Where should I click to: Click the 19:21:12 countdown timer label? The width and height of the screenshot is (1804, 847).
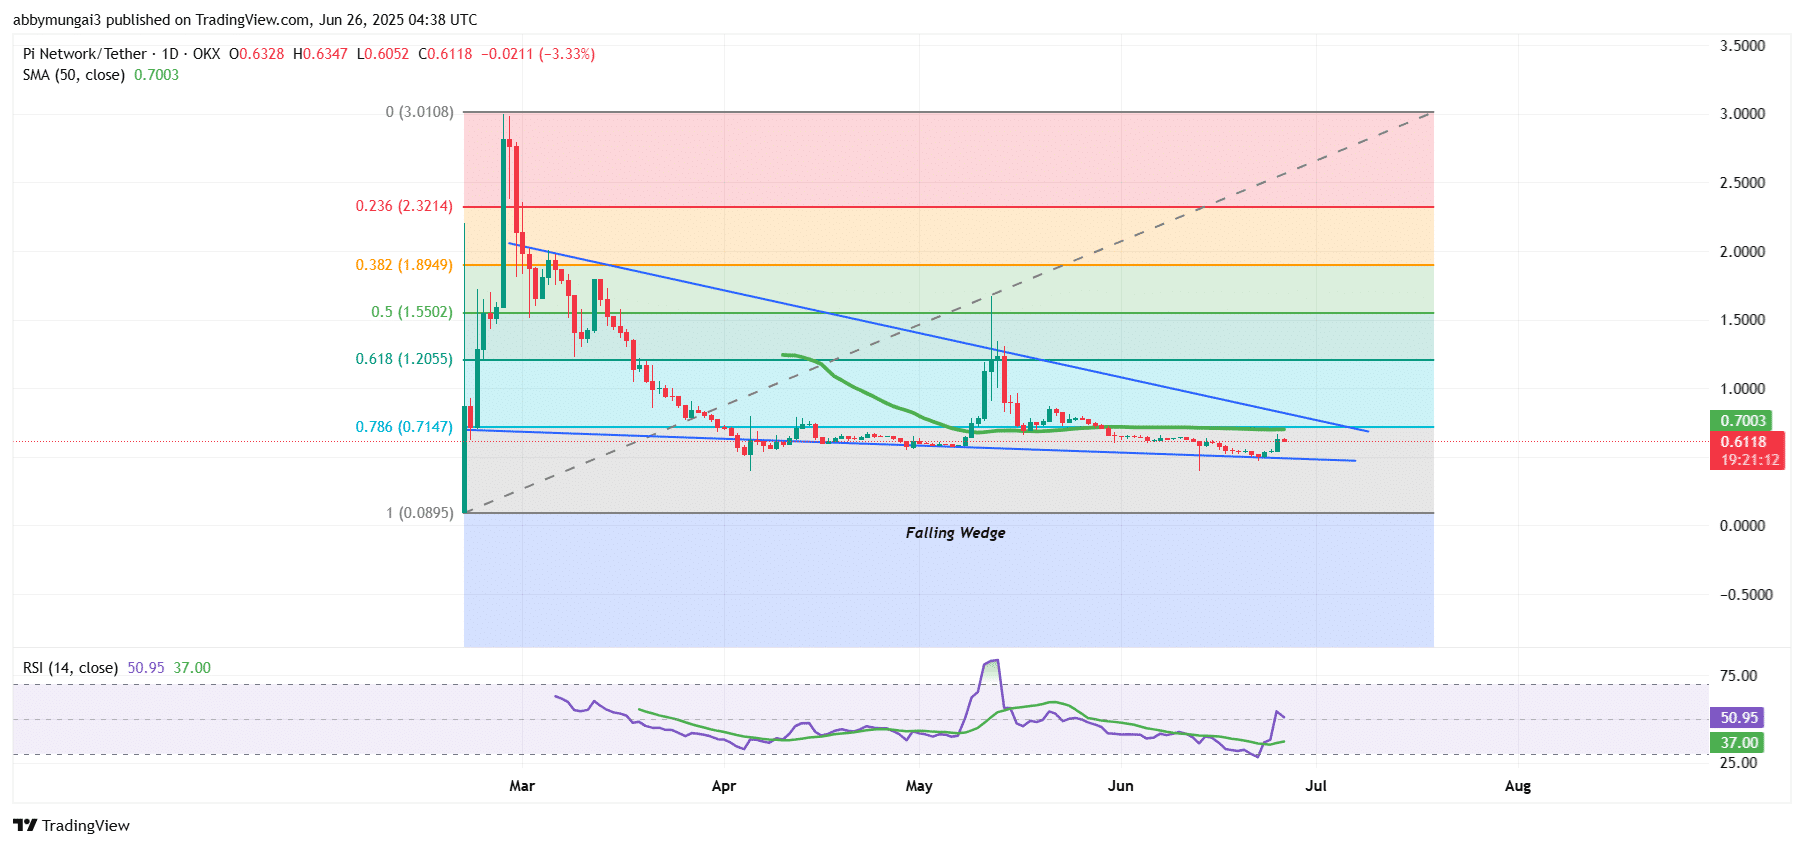point(1748,461)
